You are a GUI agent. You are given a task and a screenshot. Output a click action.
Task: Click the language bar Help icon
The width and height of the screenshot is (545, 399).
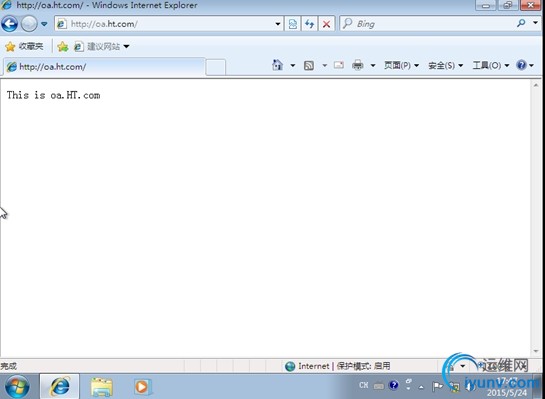coord(393,385)
